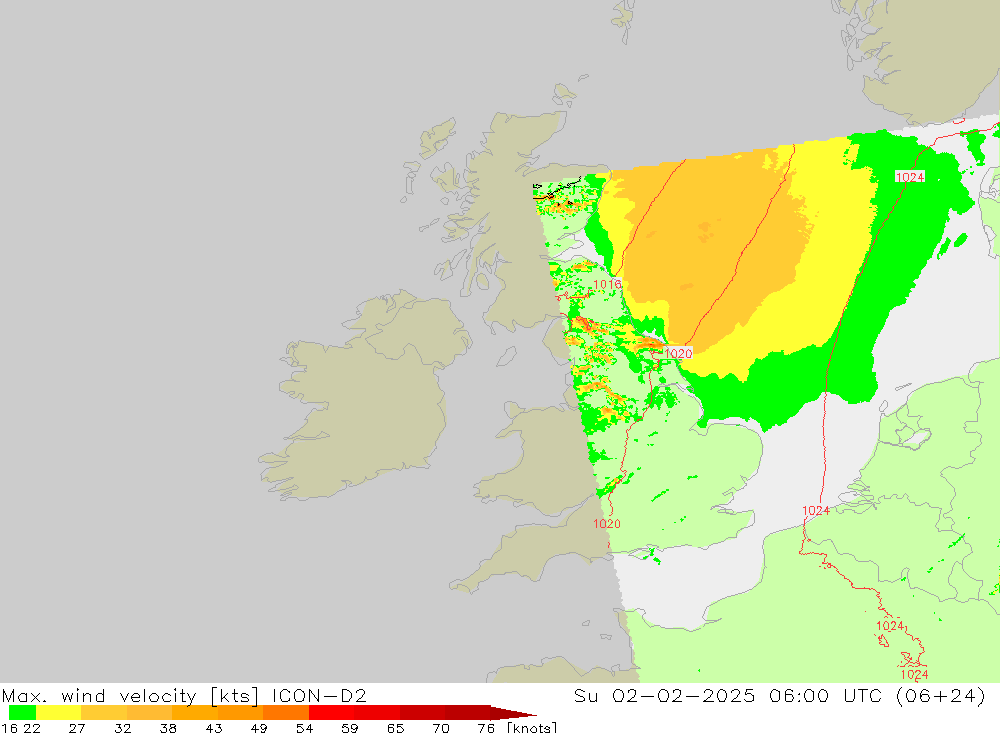Screen dimensions: 1000x733
Task: Click the legend value 43
Action: point(214,728)
